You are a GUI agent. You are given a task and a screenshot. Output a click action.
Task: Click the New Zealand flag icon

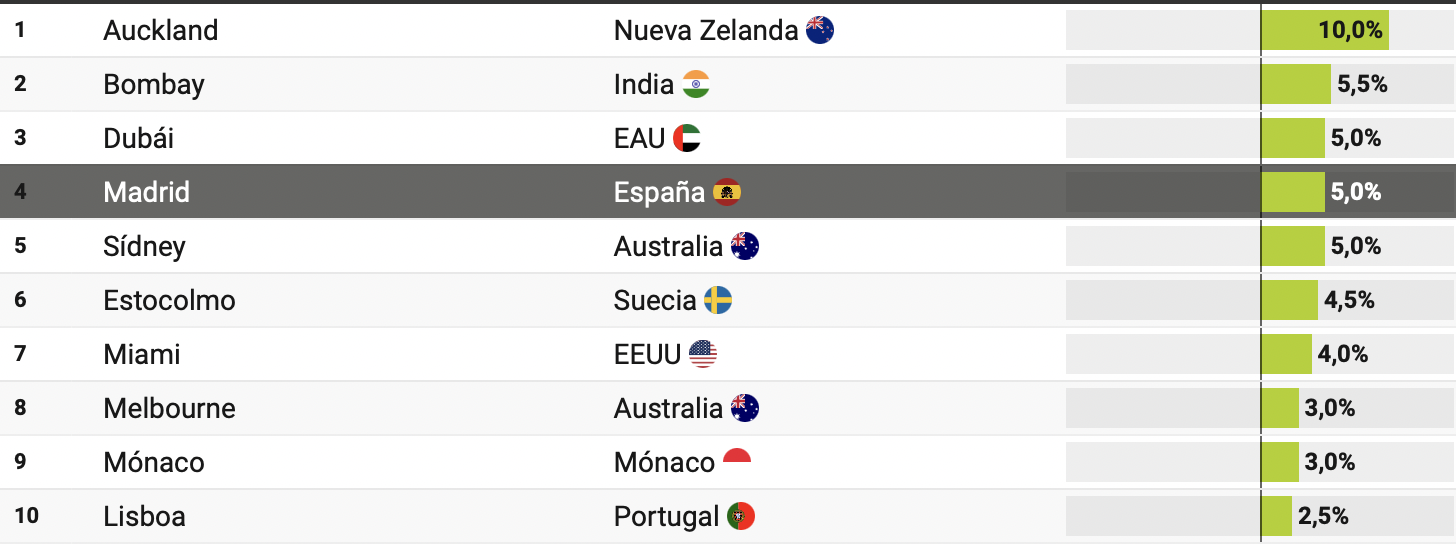820,30
